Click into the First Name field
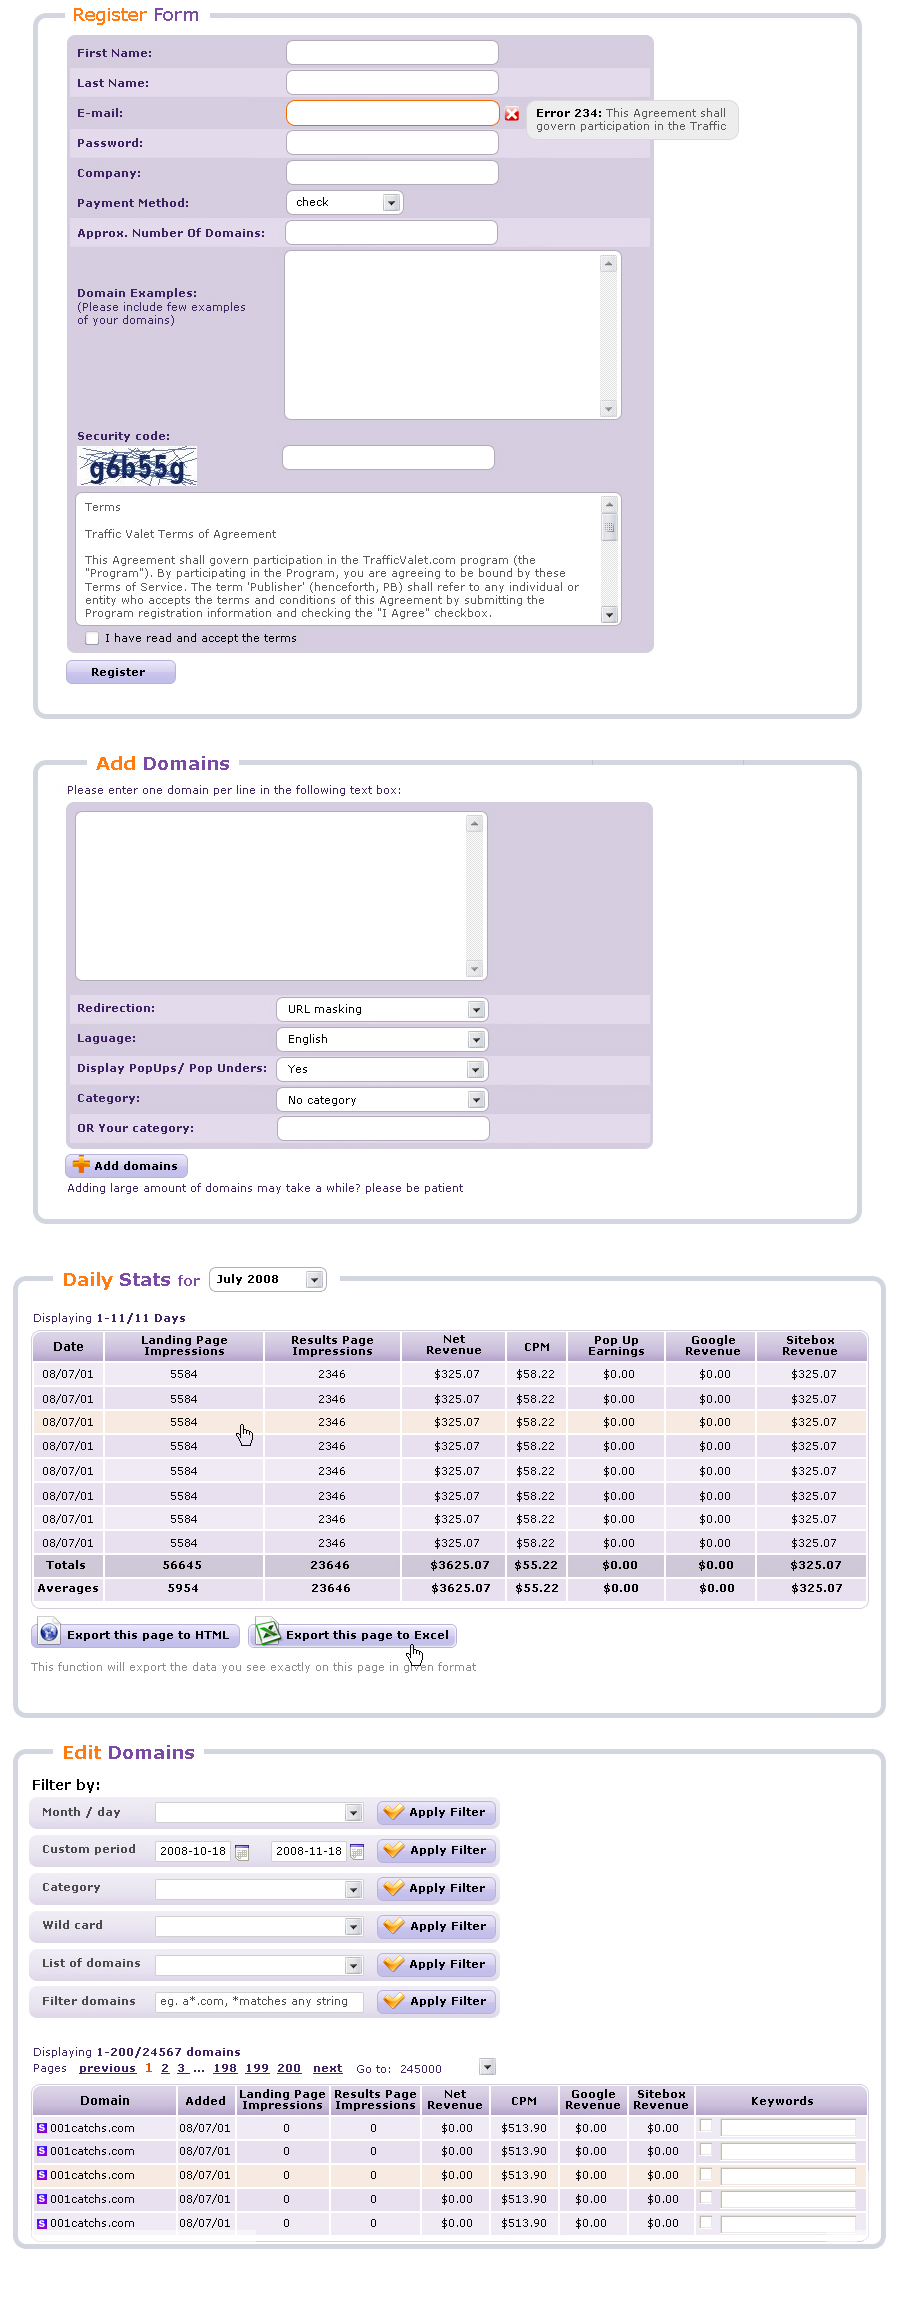The height and width of the screenshot is (2311, 898). pyautogui.click(x=392, y=53)
